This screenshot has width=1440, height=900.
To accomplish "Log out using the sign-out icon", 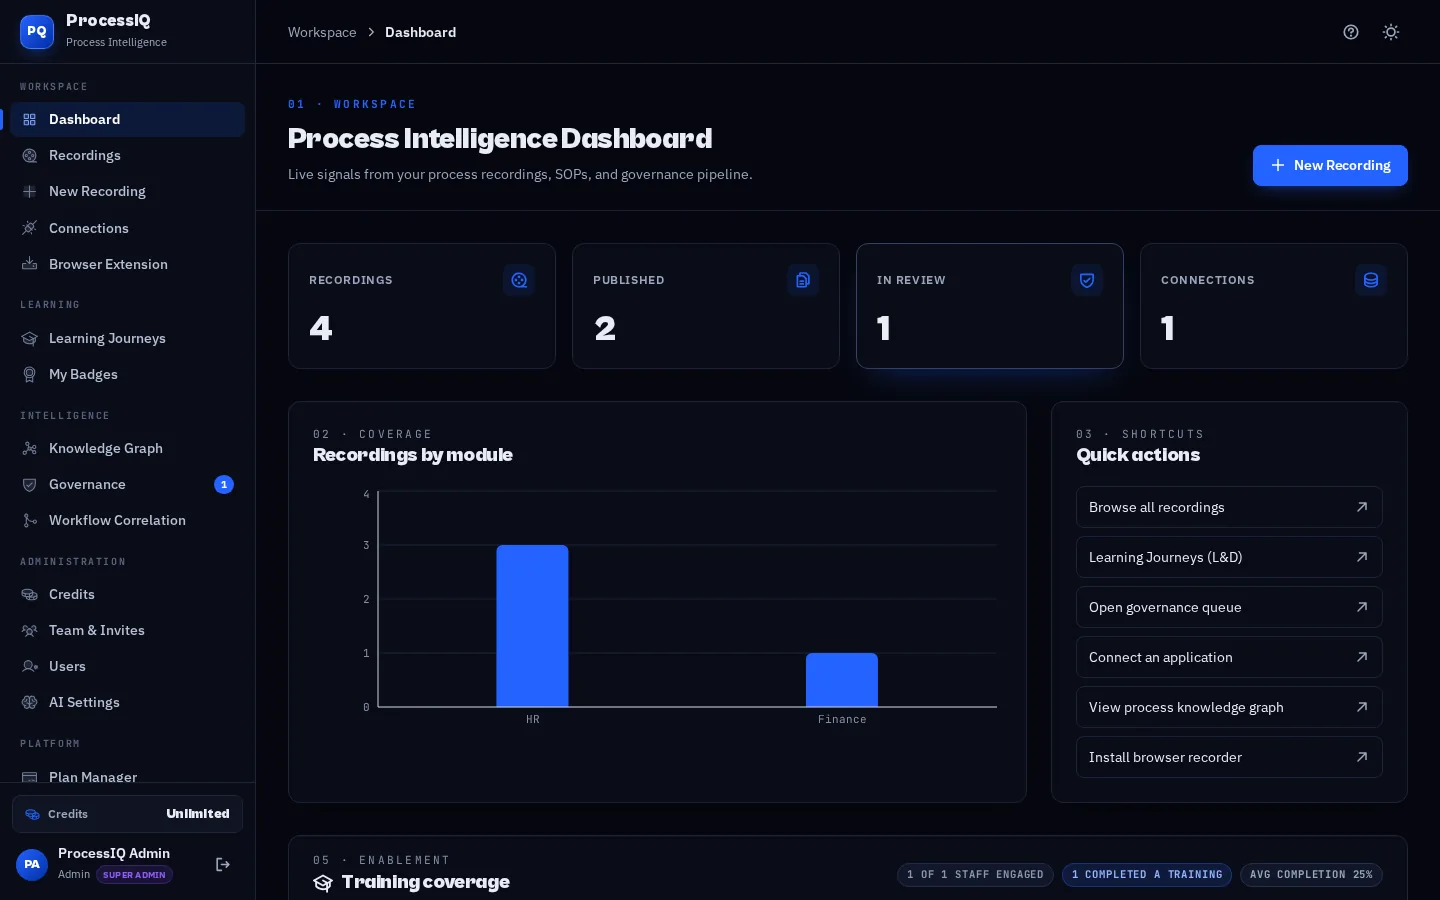I will [x=223, y=864].
